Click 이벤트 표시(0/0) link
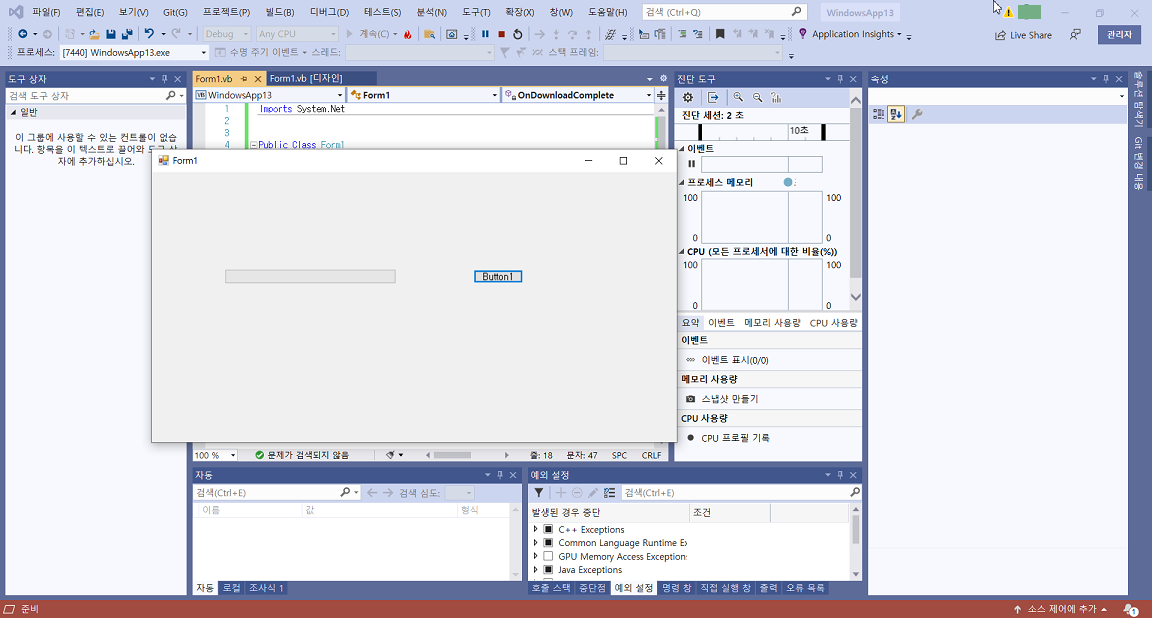This screenshot has height=618, width=1152. (x=735, y=360)
